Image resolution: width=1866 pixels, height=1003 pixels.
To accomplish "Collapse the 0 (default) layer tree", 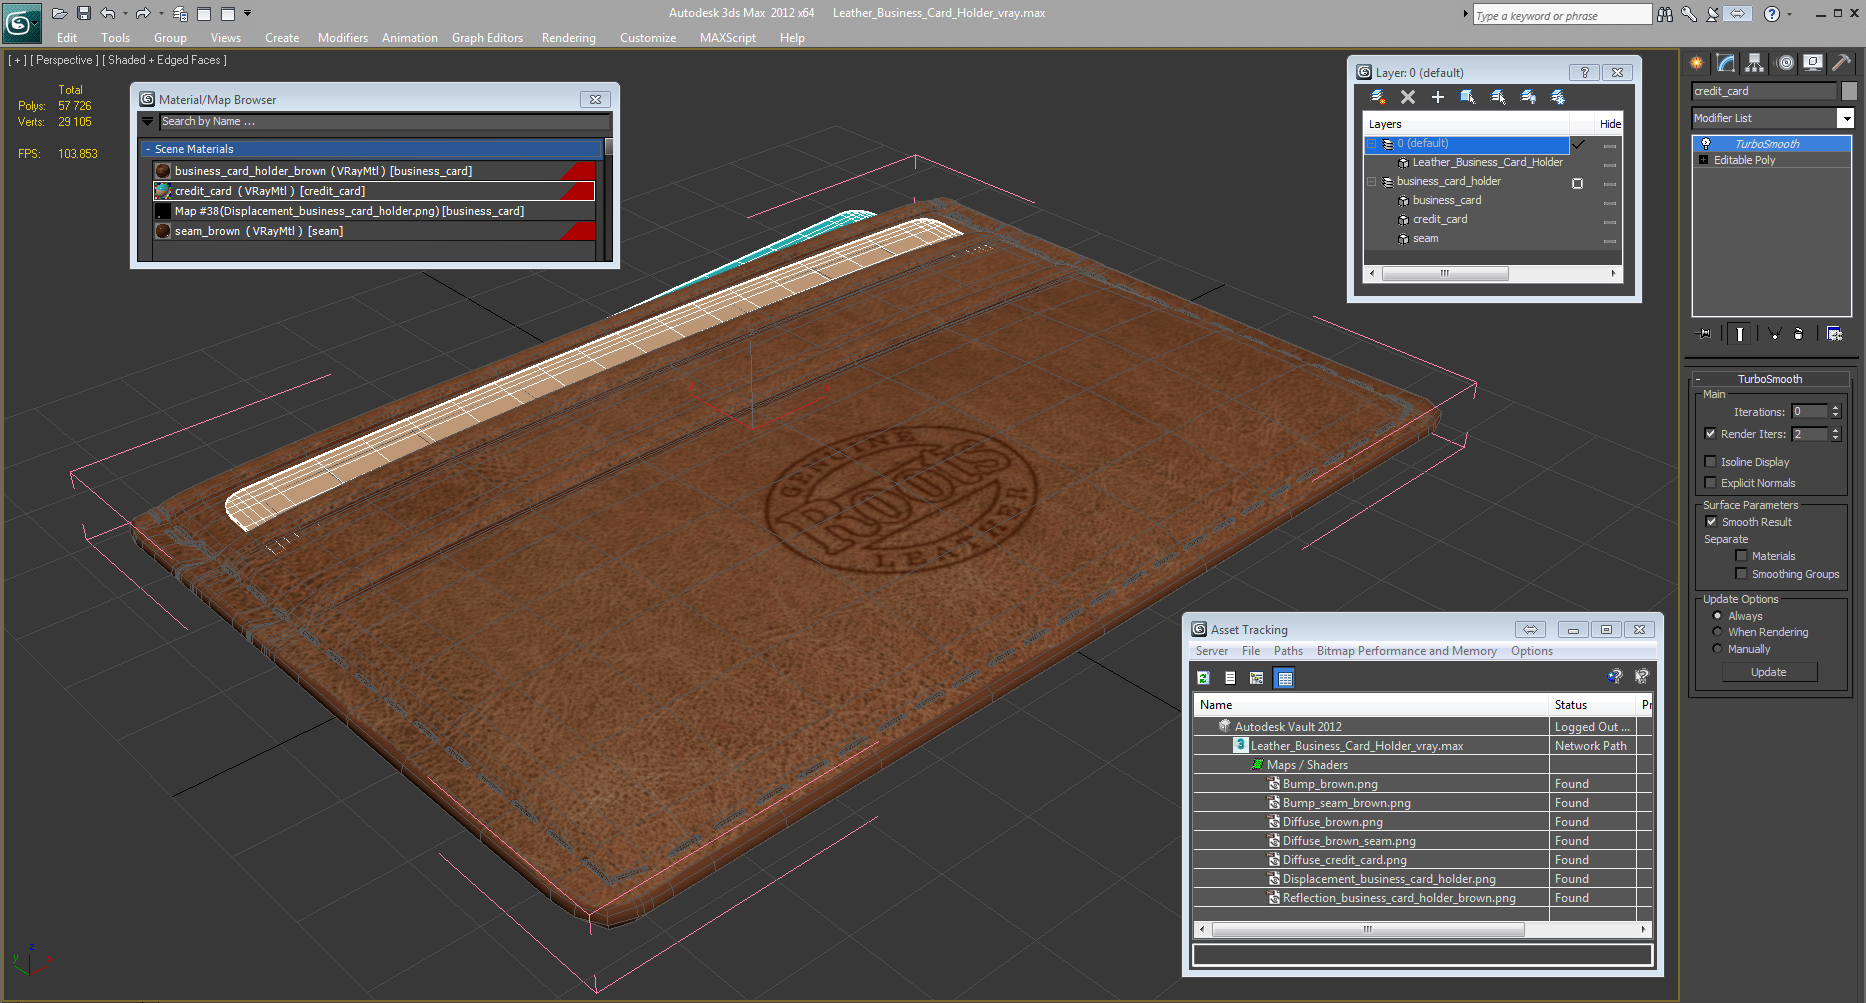I will pyautogui.click(x=1372, y=144).
